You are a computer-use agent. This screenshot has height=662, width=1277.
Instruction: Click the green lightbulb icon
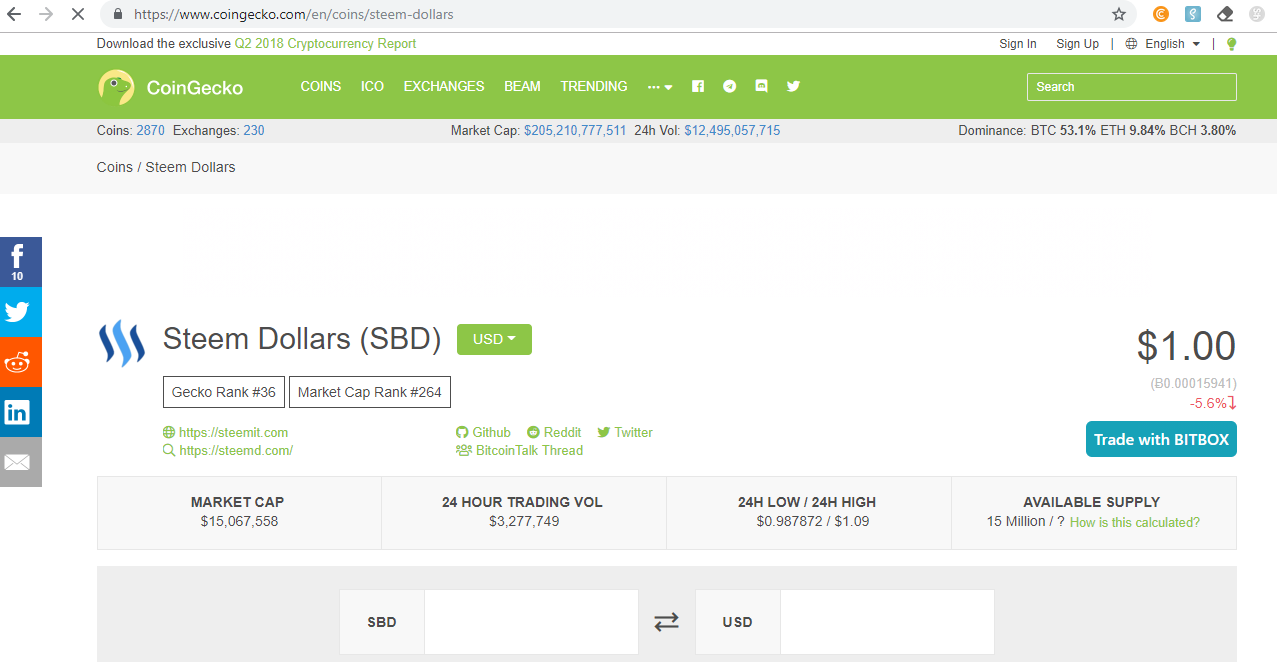[x=1232, y=44]
